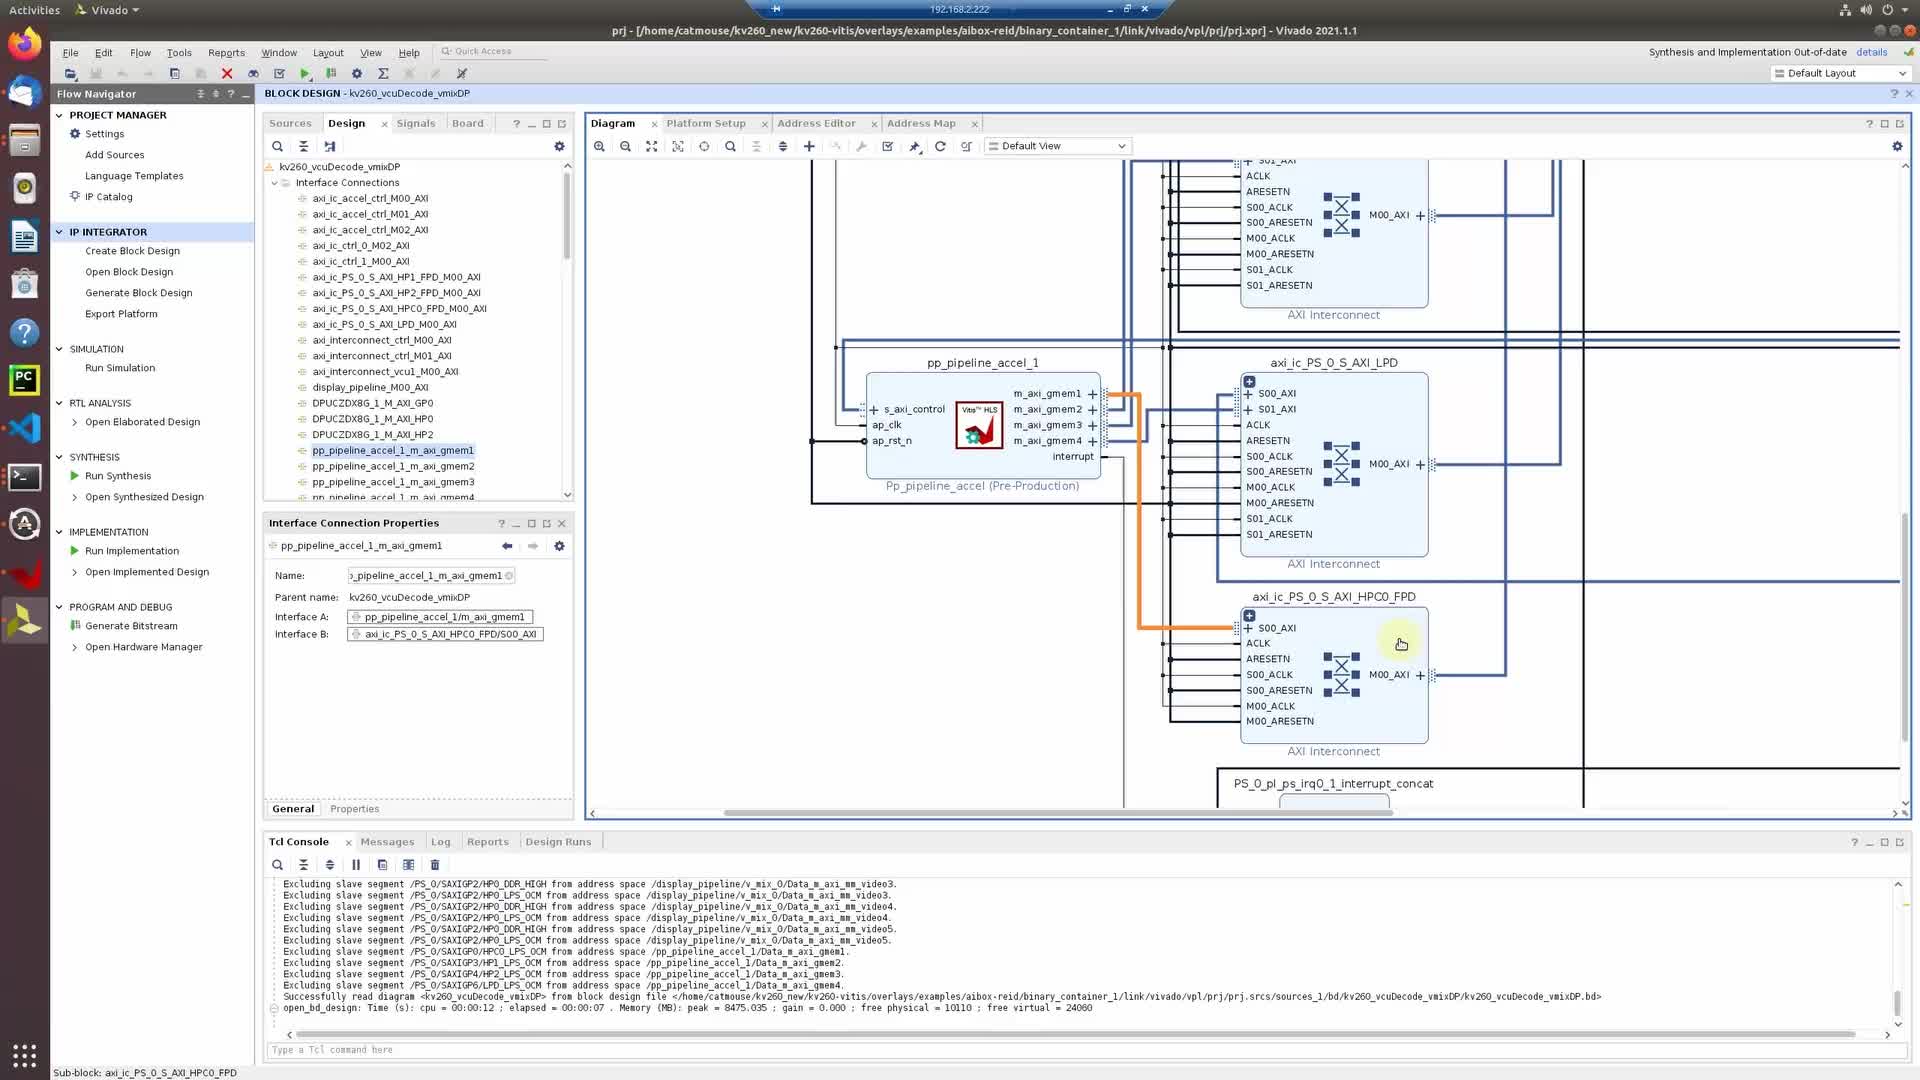Expand S00_AXI port on axi_ic_PS_0_S_AXI_HPC0_FPD
This screenshot has height=1080, width=1920.
1248,628
